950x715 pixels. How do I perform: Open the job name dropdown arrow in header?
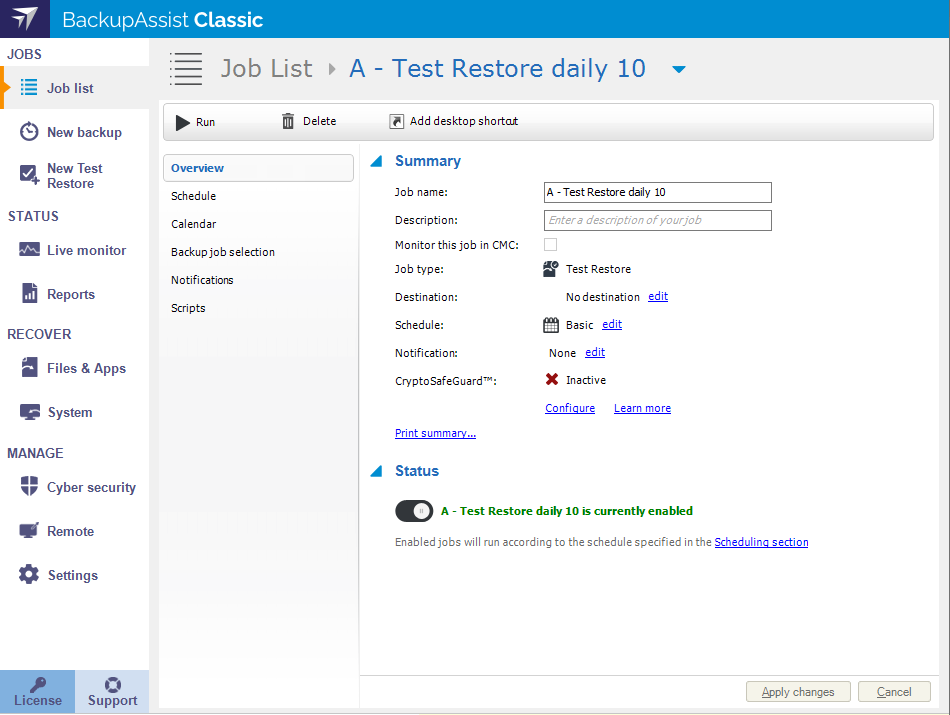click(x=679, y=69)
